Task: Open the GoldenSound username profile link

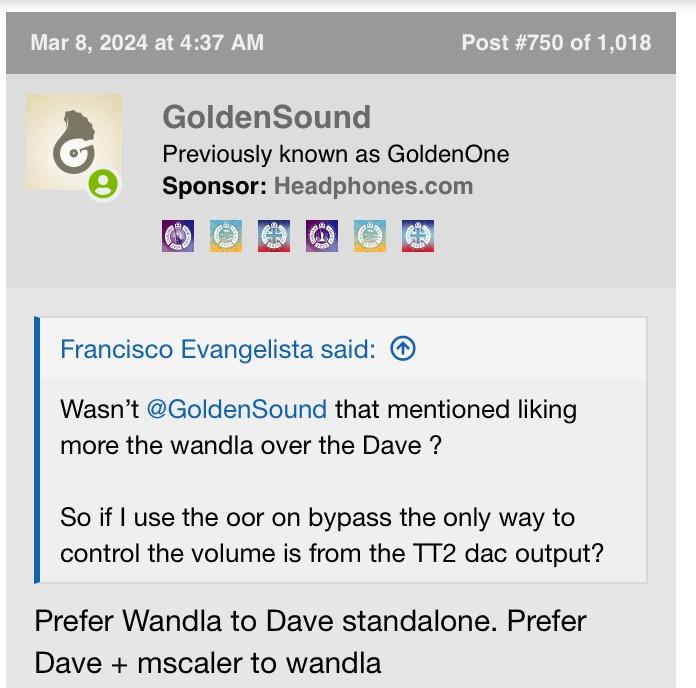Action: tap(266, 117)
